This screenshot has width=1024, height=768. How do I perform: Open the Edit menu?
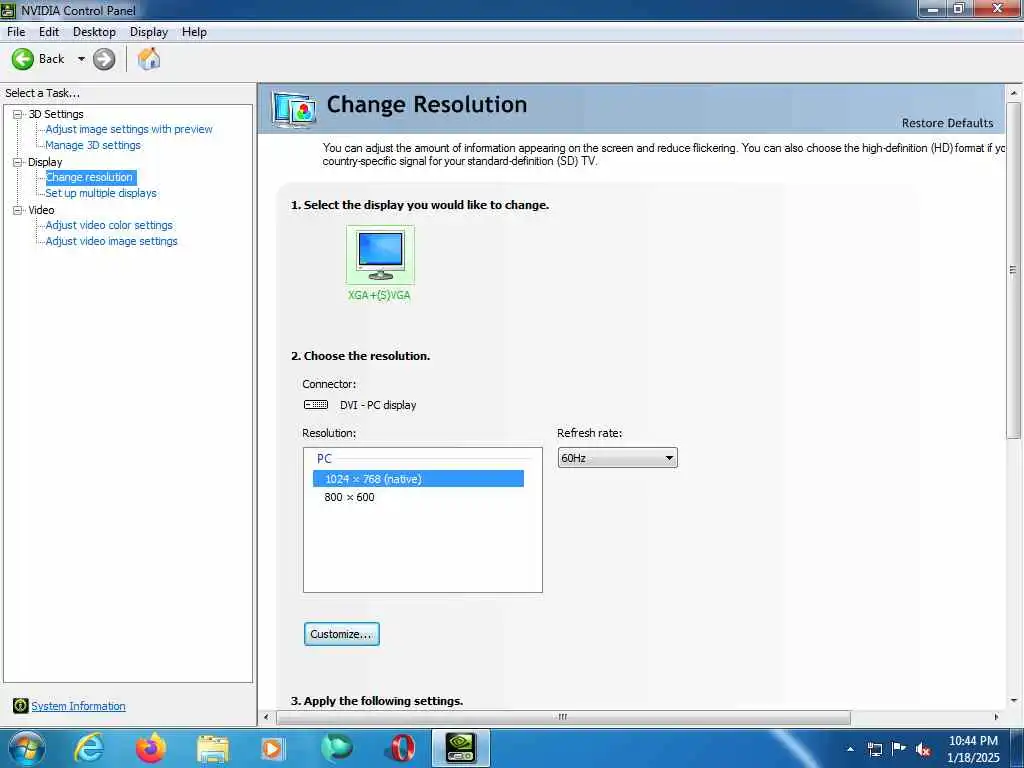point(49,32)
